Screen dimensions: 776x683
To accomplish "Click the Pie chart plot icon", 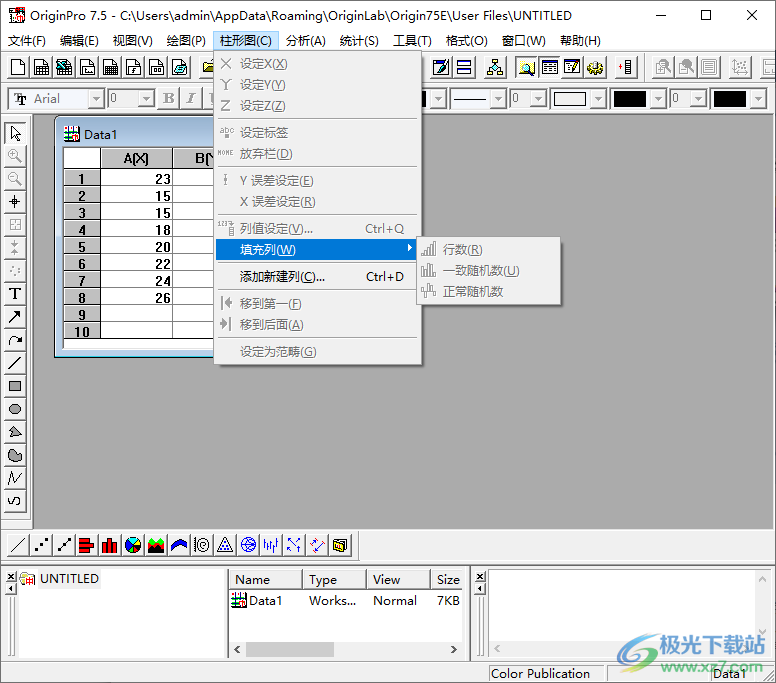I will tap(133, 545).
